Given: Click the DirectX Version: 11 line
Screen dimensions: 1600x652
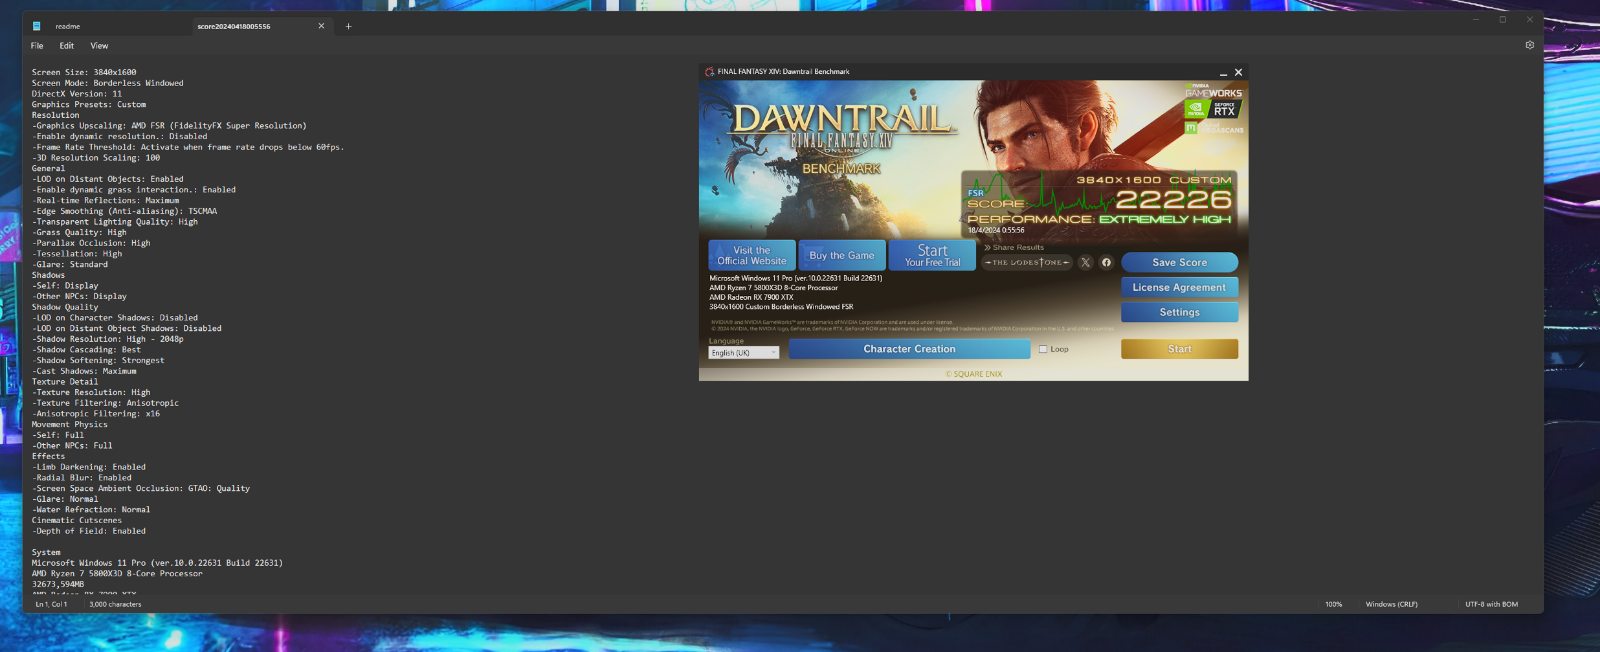Looking at the screenshot, I should pos(76,94).
